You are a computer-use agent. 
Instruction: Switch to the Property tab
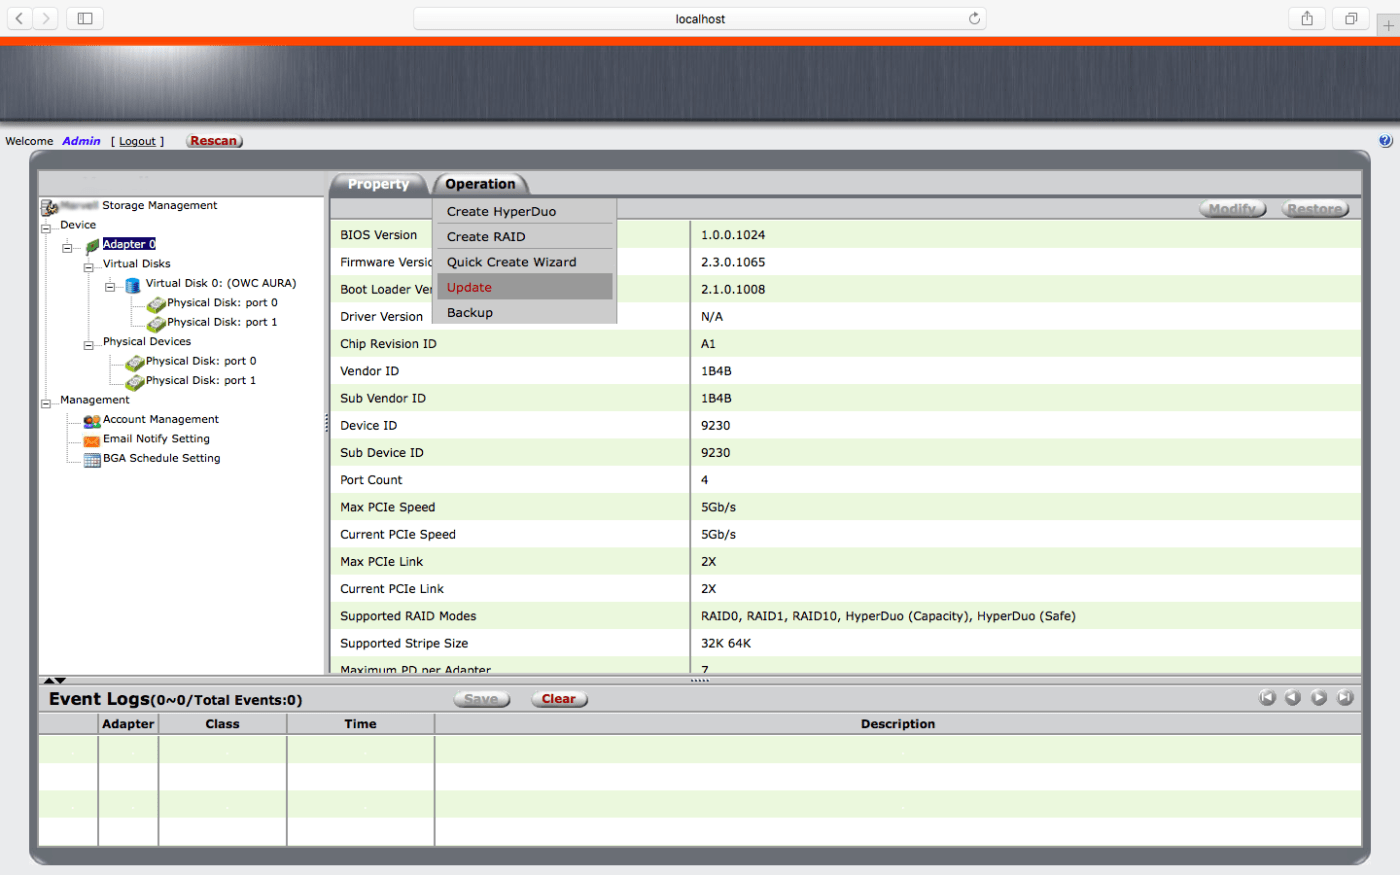pos(378,184)
